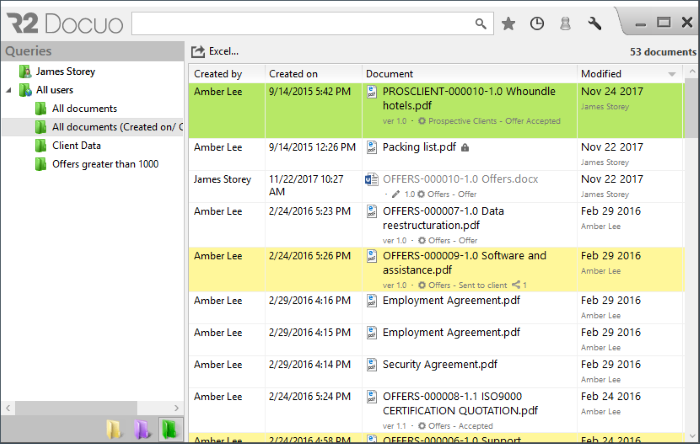Select All documents query
700x444 pixels.
tap(84, 108)
